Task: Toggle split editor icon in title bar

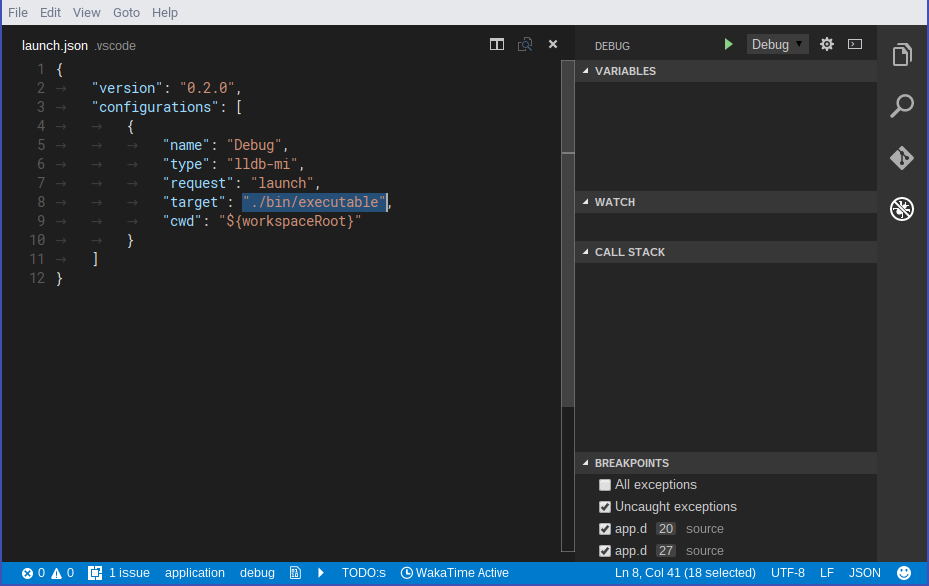Action: (497, 44)
